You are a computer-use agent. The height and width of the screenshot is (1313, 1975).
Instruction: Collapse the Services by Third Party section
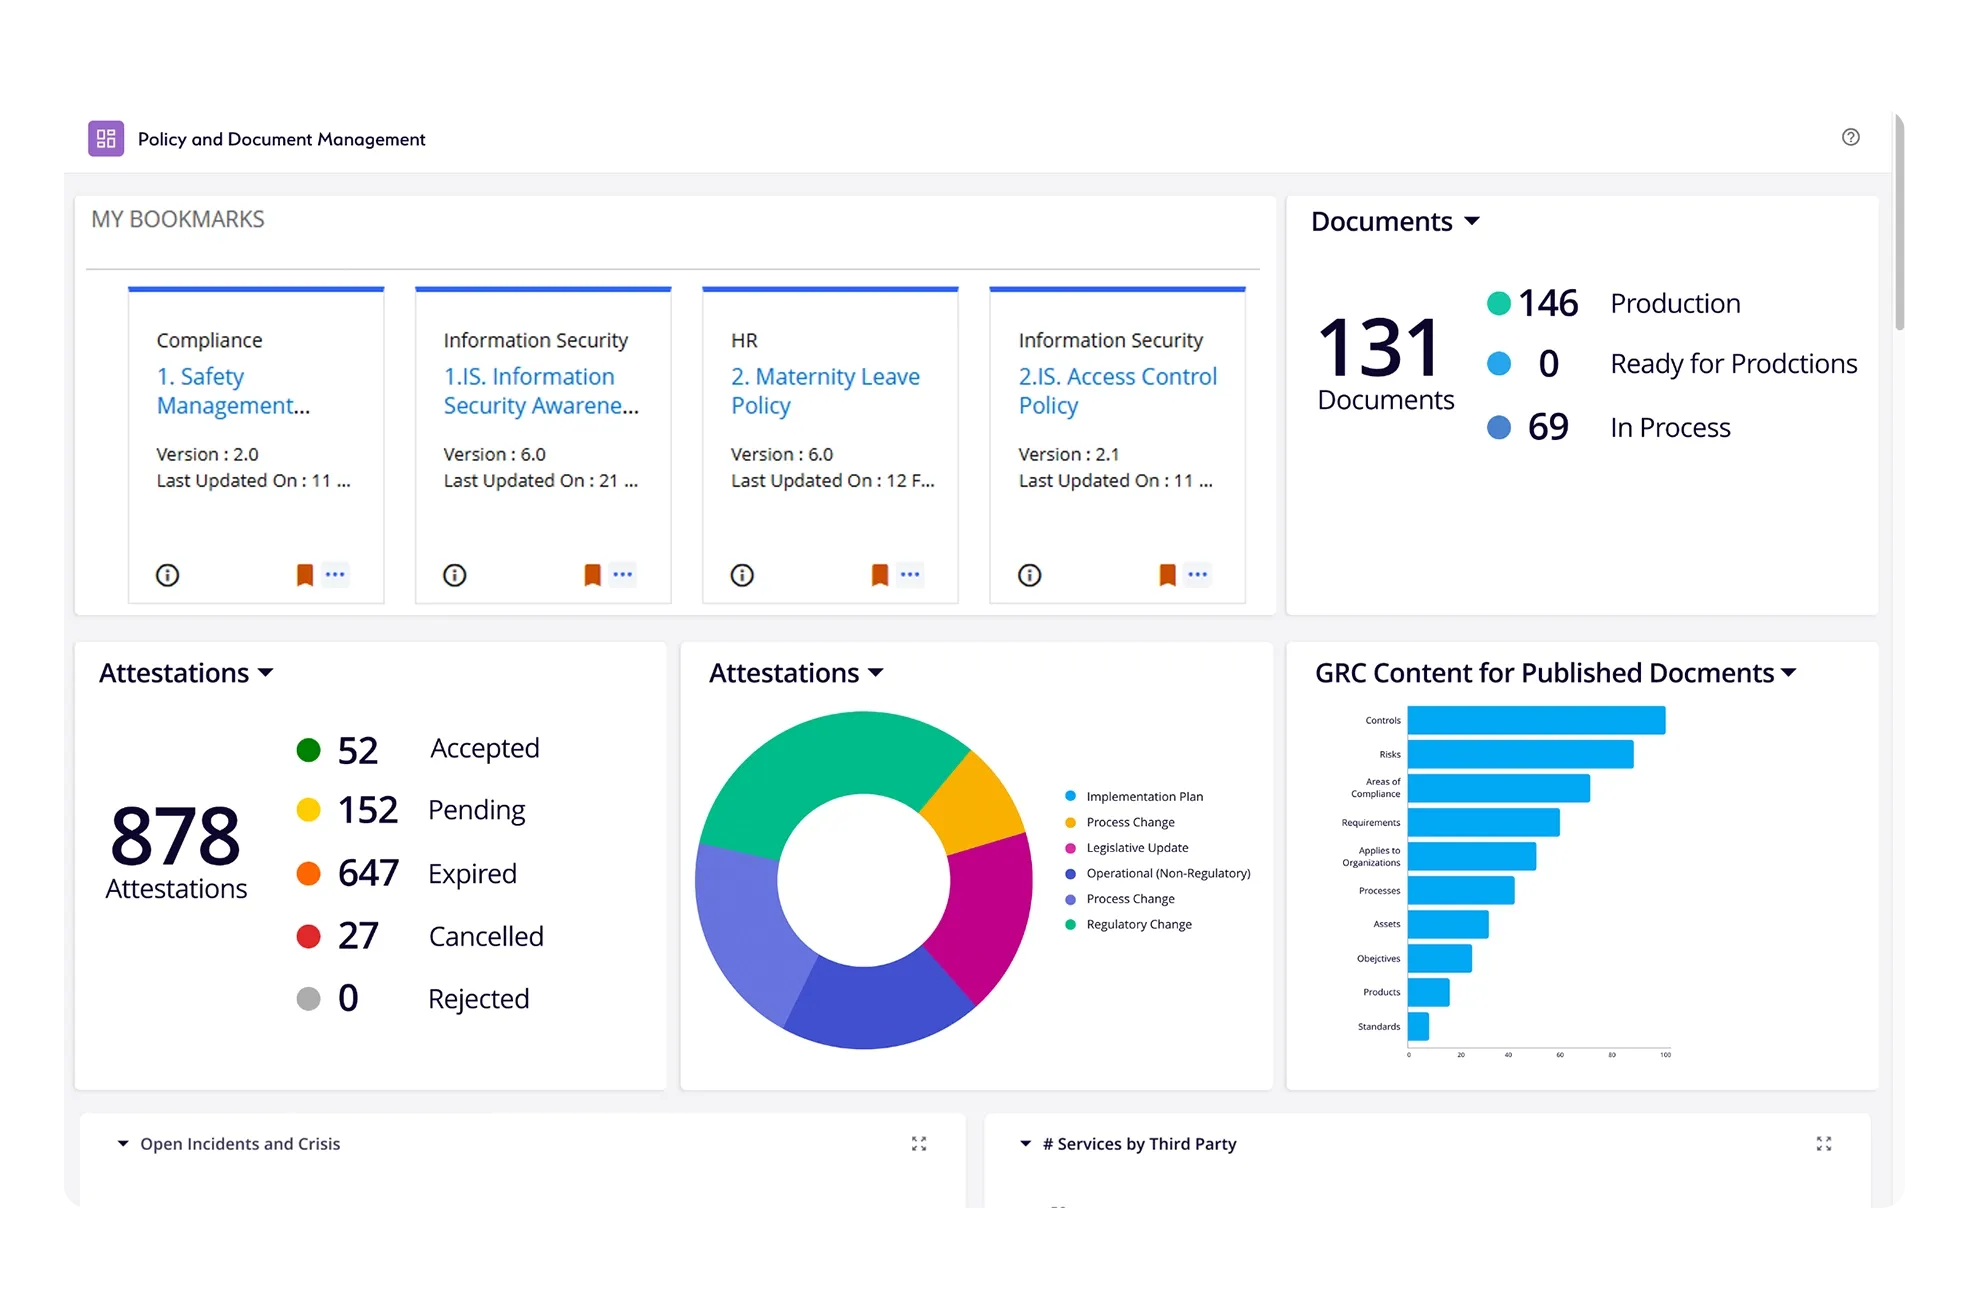pos(1023,1143)
